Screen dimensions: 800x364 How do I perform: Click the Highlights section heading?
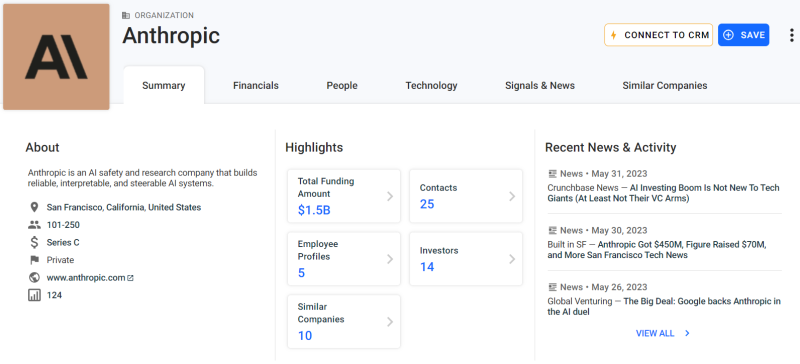[314, 148]
